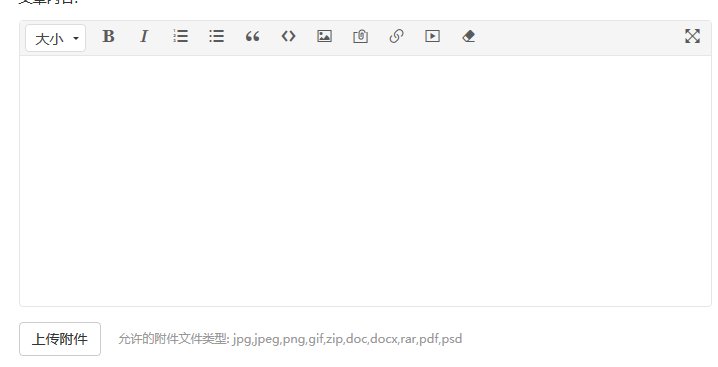Toggle bold formatting

[108, 36]
